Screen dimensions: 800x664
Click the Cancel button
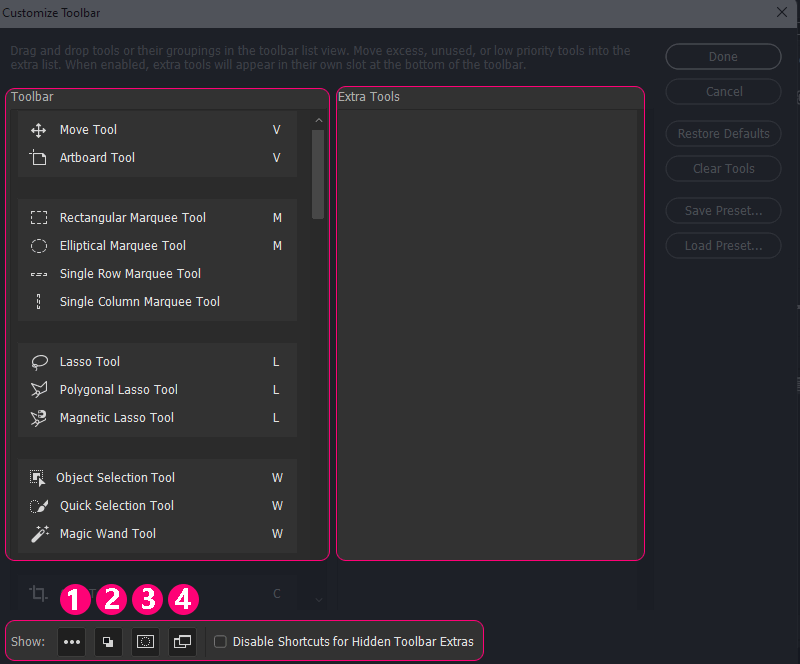(x=723, y=92)
